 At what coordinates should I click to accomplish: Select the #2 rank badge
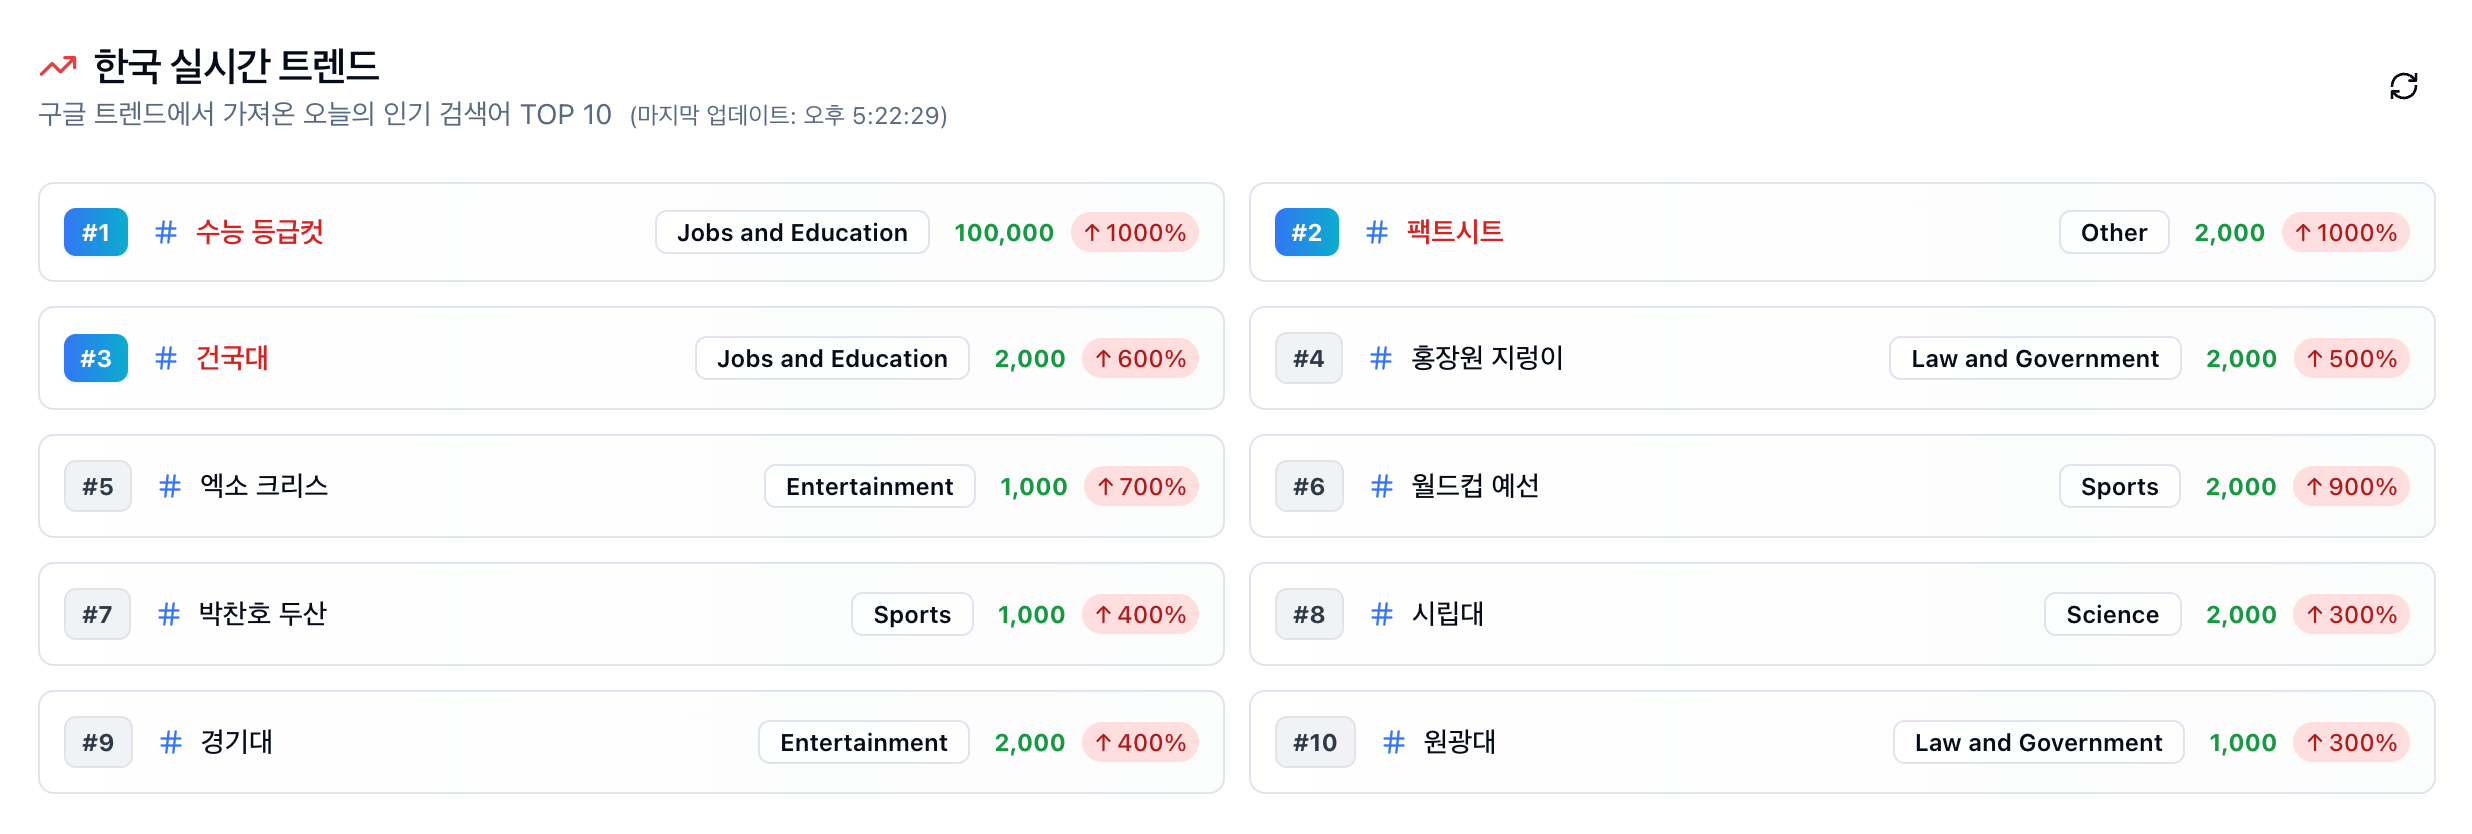(x=1306, y=232)
